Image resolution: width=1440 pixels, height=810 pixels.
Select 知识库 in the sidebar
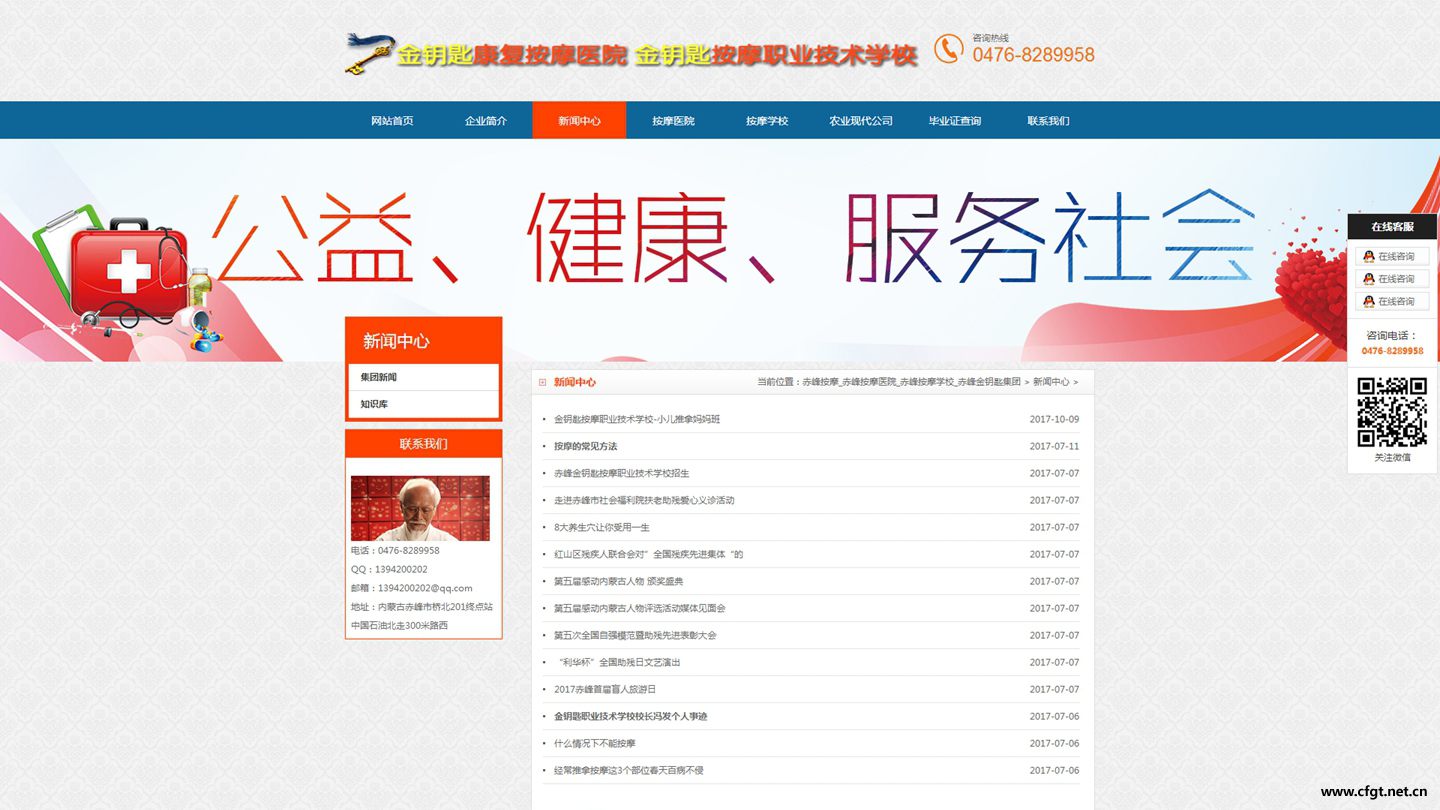point(374,404)
